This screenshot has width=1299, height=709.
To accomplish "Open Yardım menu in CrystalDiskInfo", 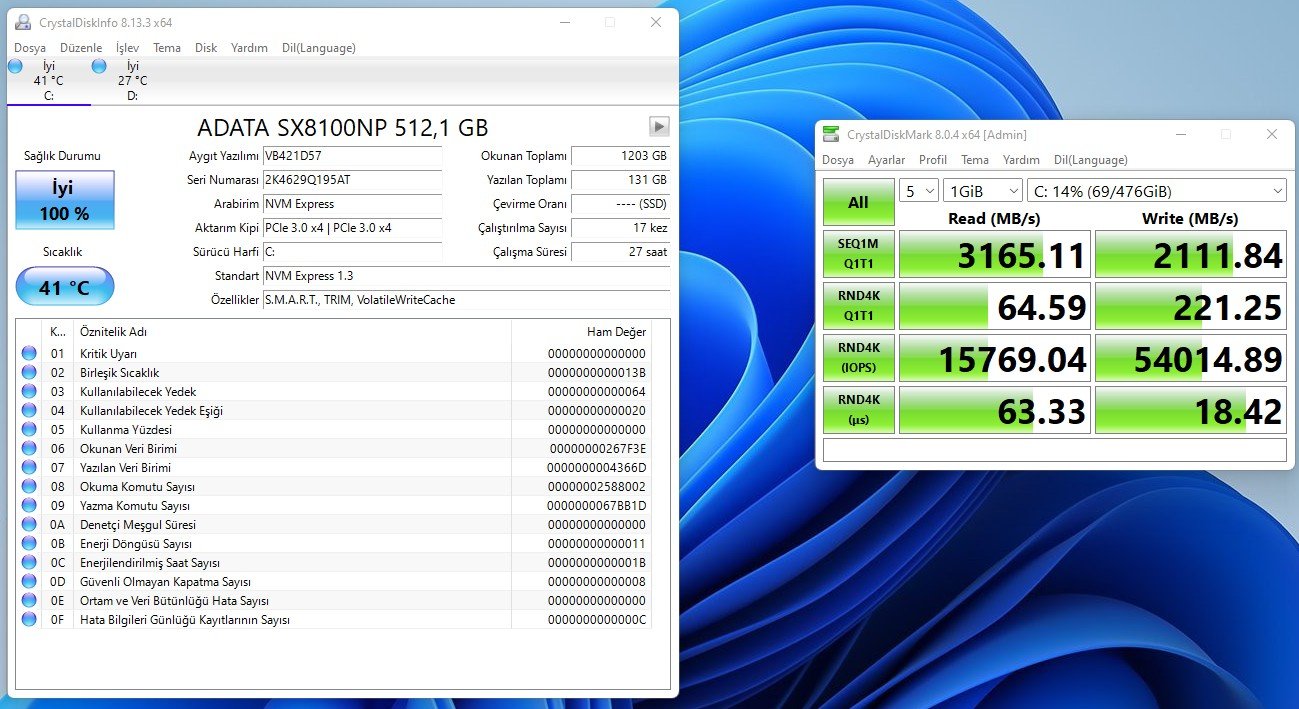I will click(x=249, y=48).
